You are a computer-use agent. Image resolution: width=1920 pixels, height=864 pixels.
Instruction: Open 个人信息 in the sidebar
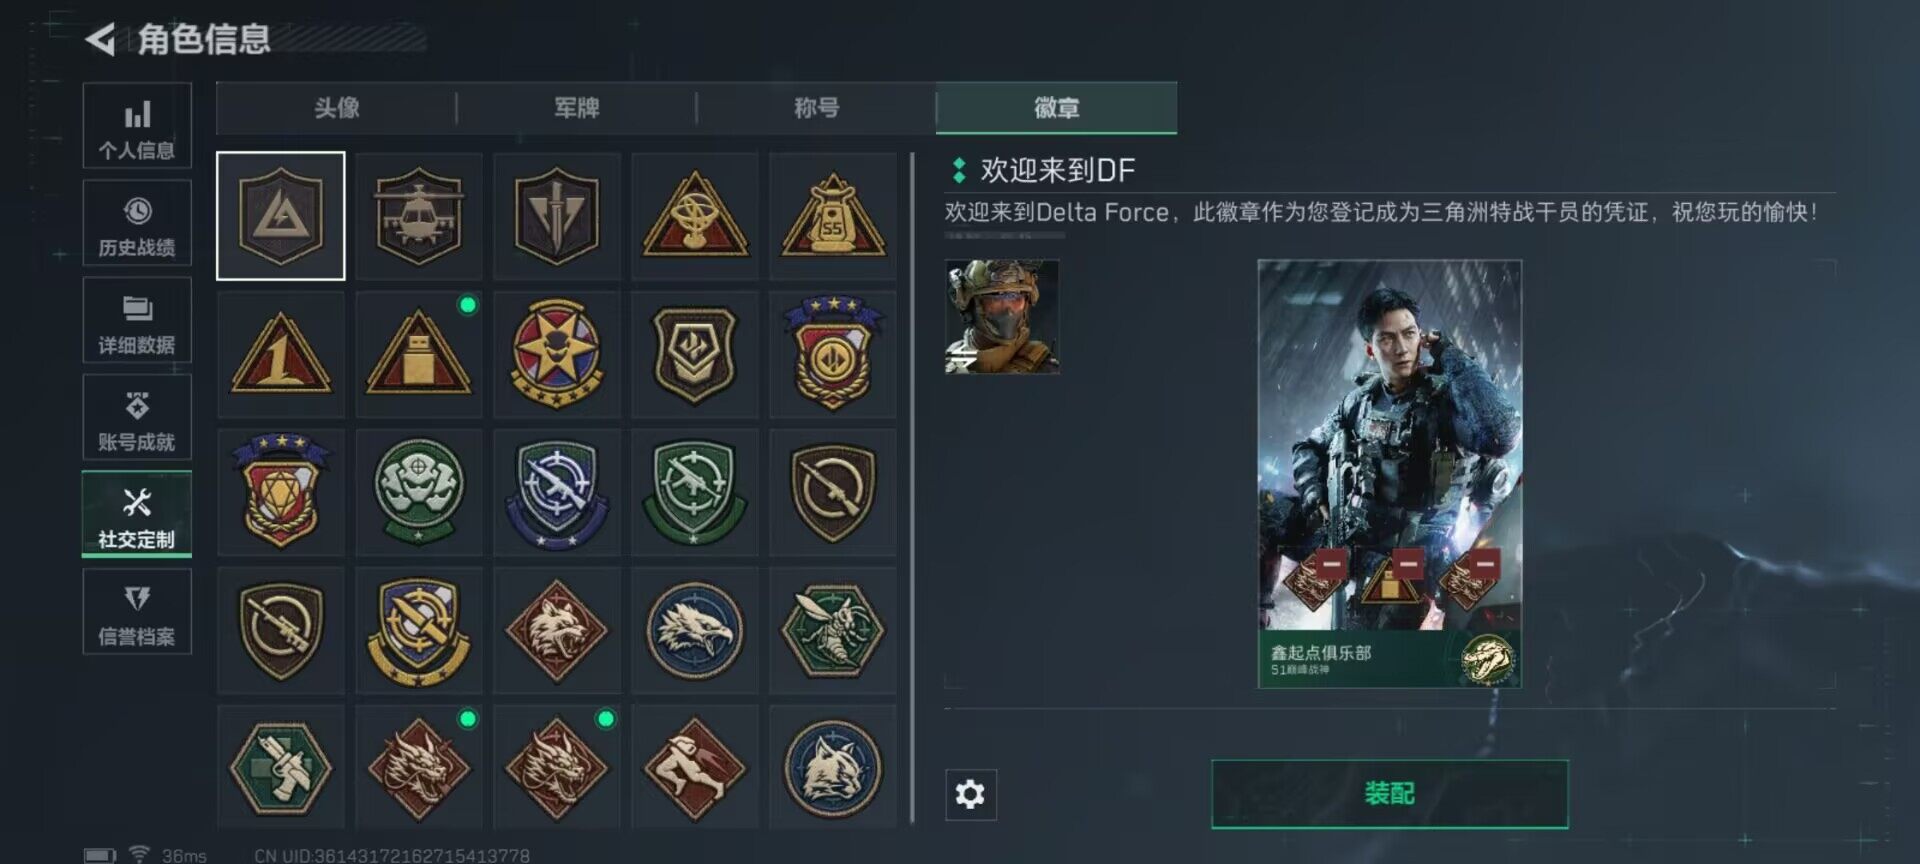137,126
